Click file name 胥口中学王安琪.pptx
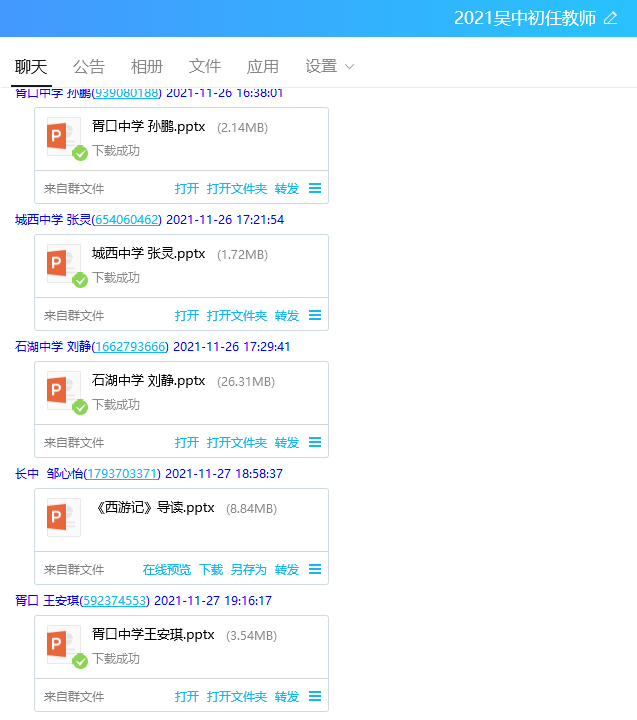Viewport: 637px width, 720px height. (x=153, y=635)
